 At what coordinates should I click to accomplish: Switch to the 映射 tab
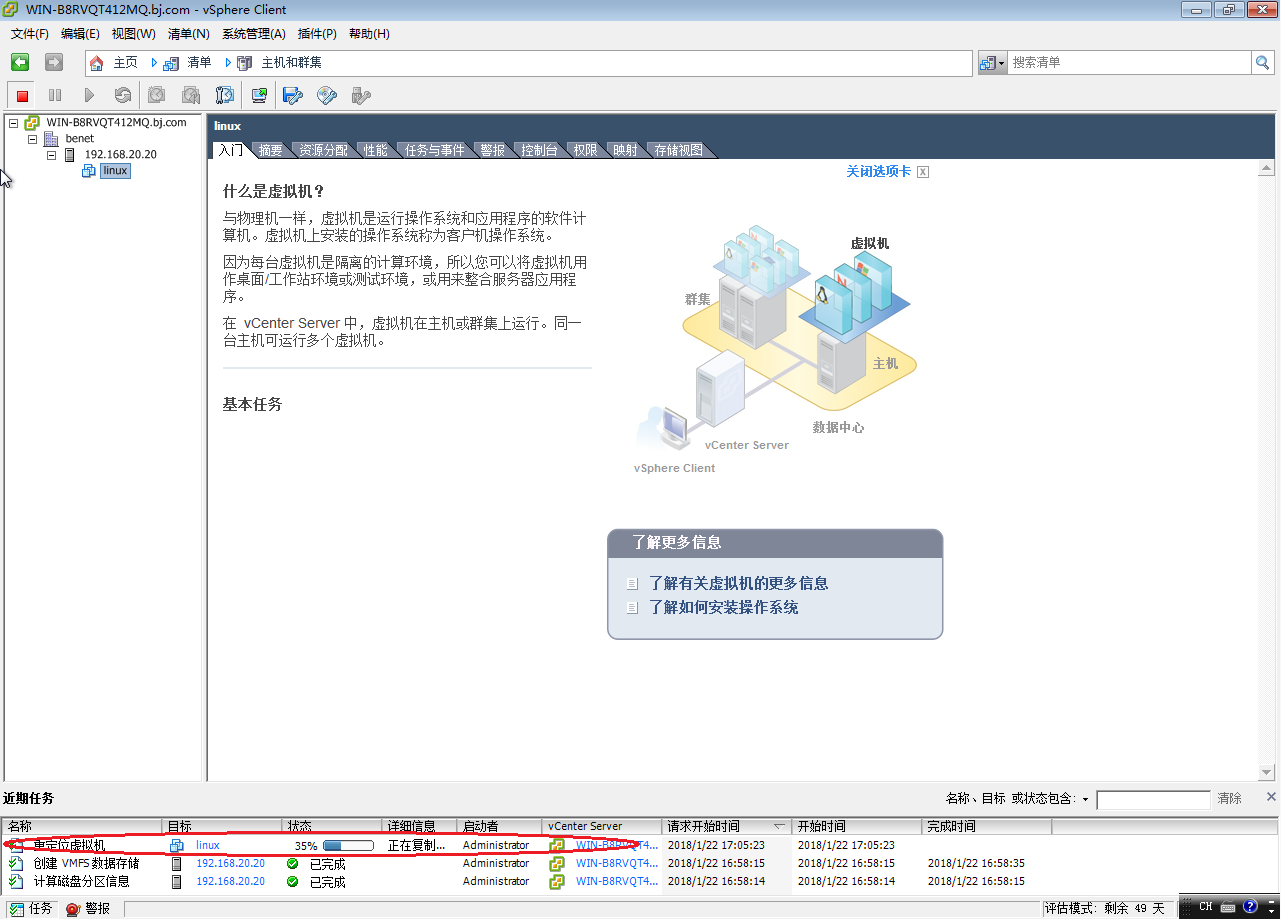pos(625,150)
